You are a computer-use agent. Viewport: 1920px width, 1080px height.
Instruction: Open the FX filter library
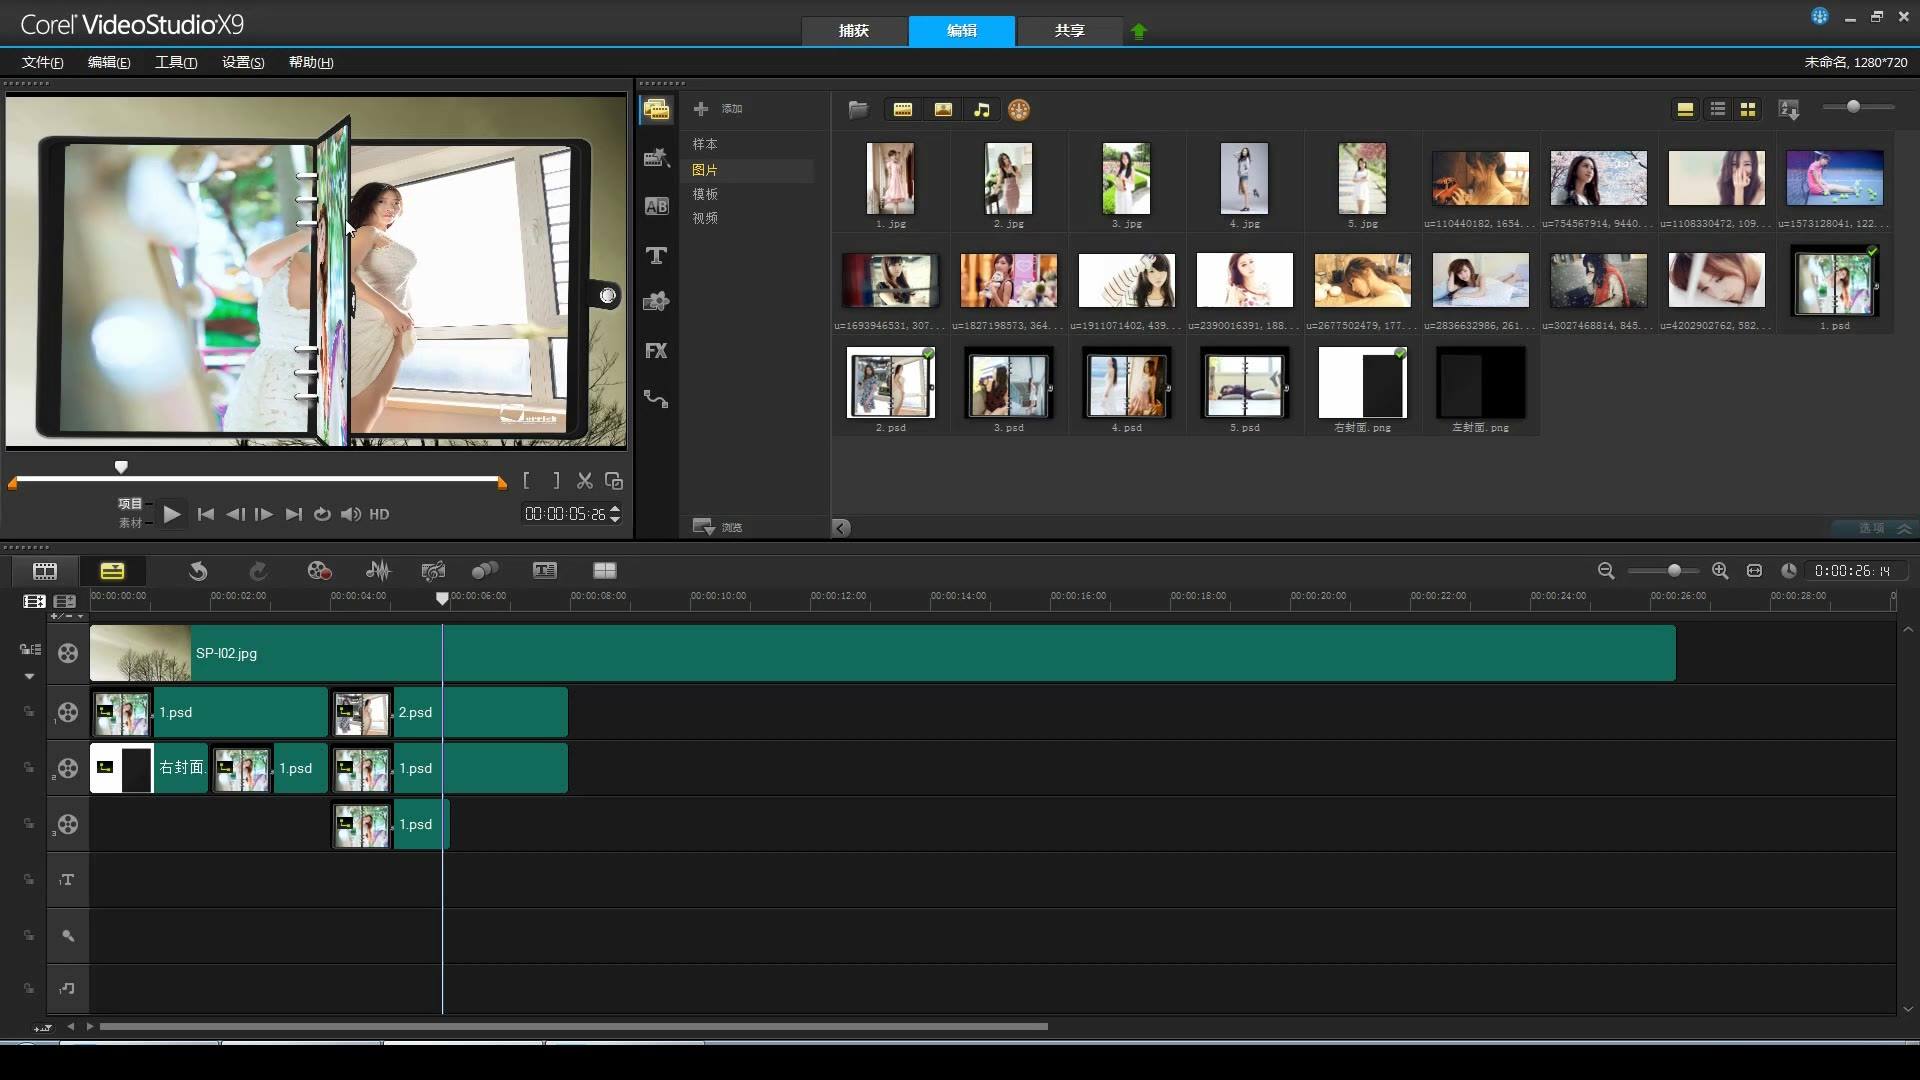coord(656,351)
